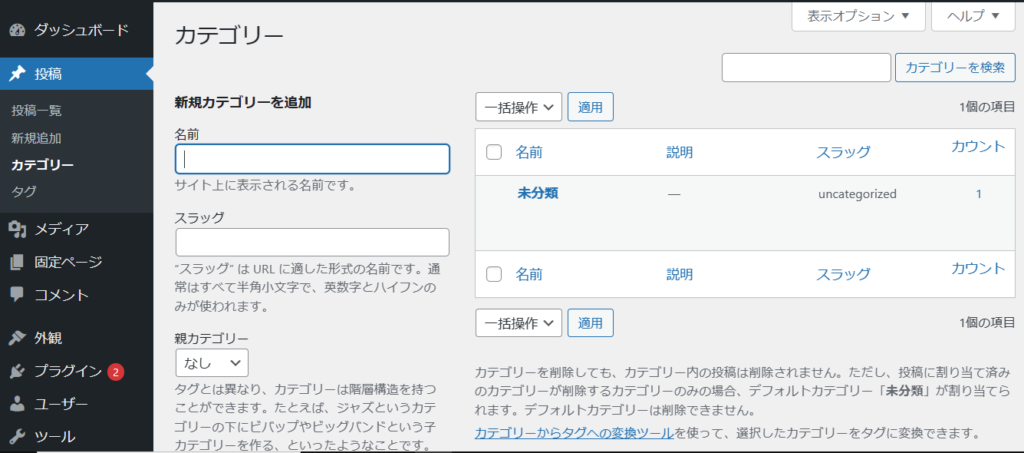
Task: Open the top 一括操作 bulk actions dropdown
Action: click(x=518, y=107)
